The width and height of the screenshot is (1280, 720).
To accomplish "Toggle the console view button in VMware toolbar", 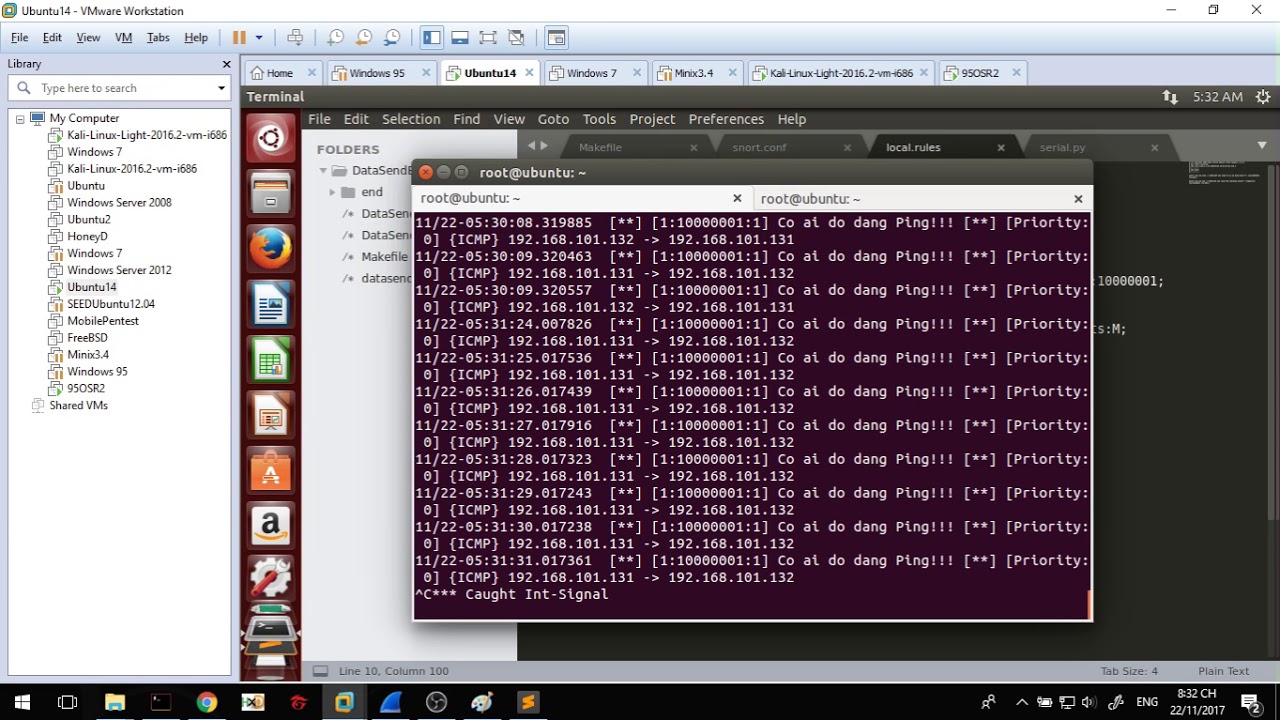I will (557, 37).
